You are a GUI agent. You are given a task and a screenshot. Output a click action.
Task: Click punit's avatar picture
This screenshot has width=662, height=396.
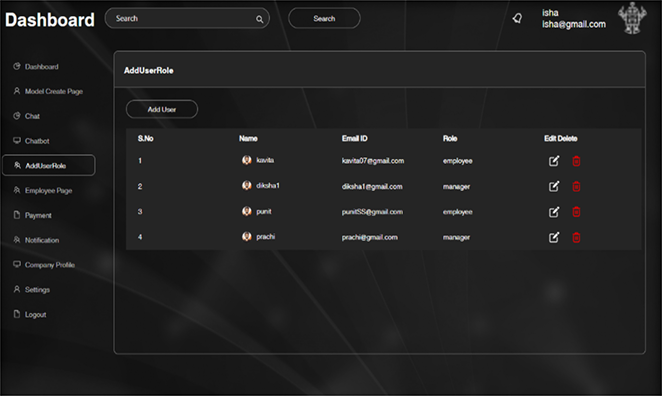coord(247,211)
